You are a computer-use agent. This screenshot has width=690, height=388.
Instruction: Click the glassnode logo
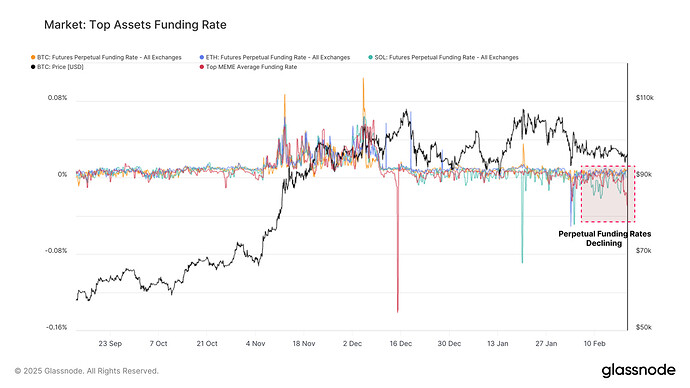click(x=638, y=370)
